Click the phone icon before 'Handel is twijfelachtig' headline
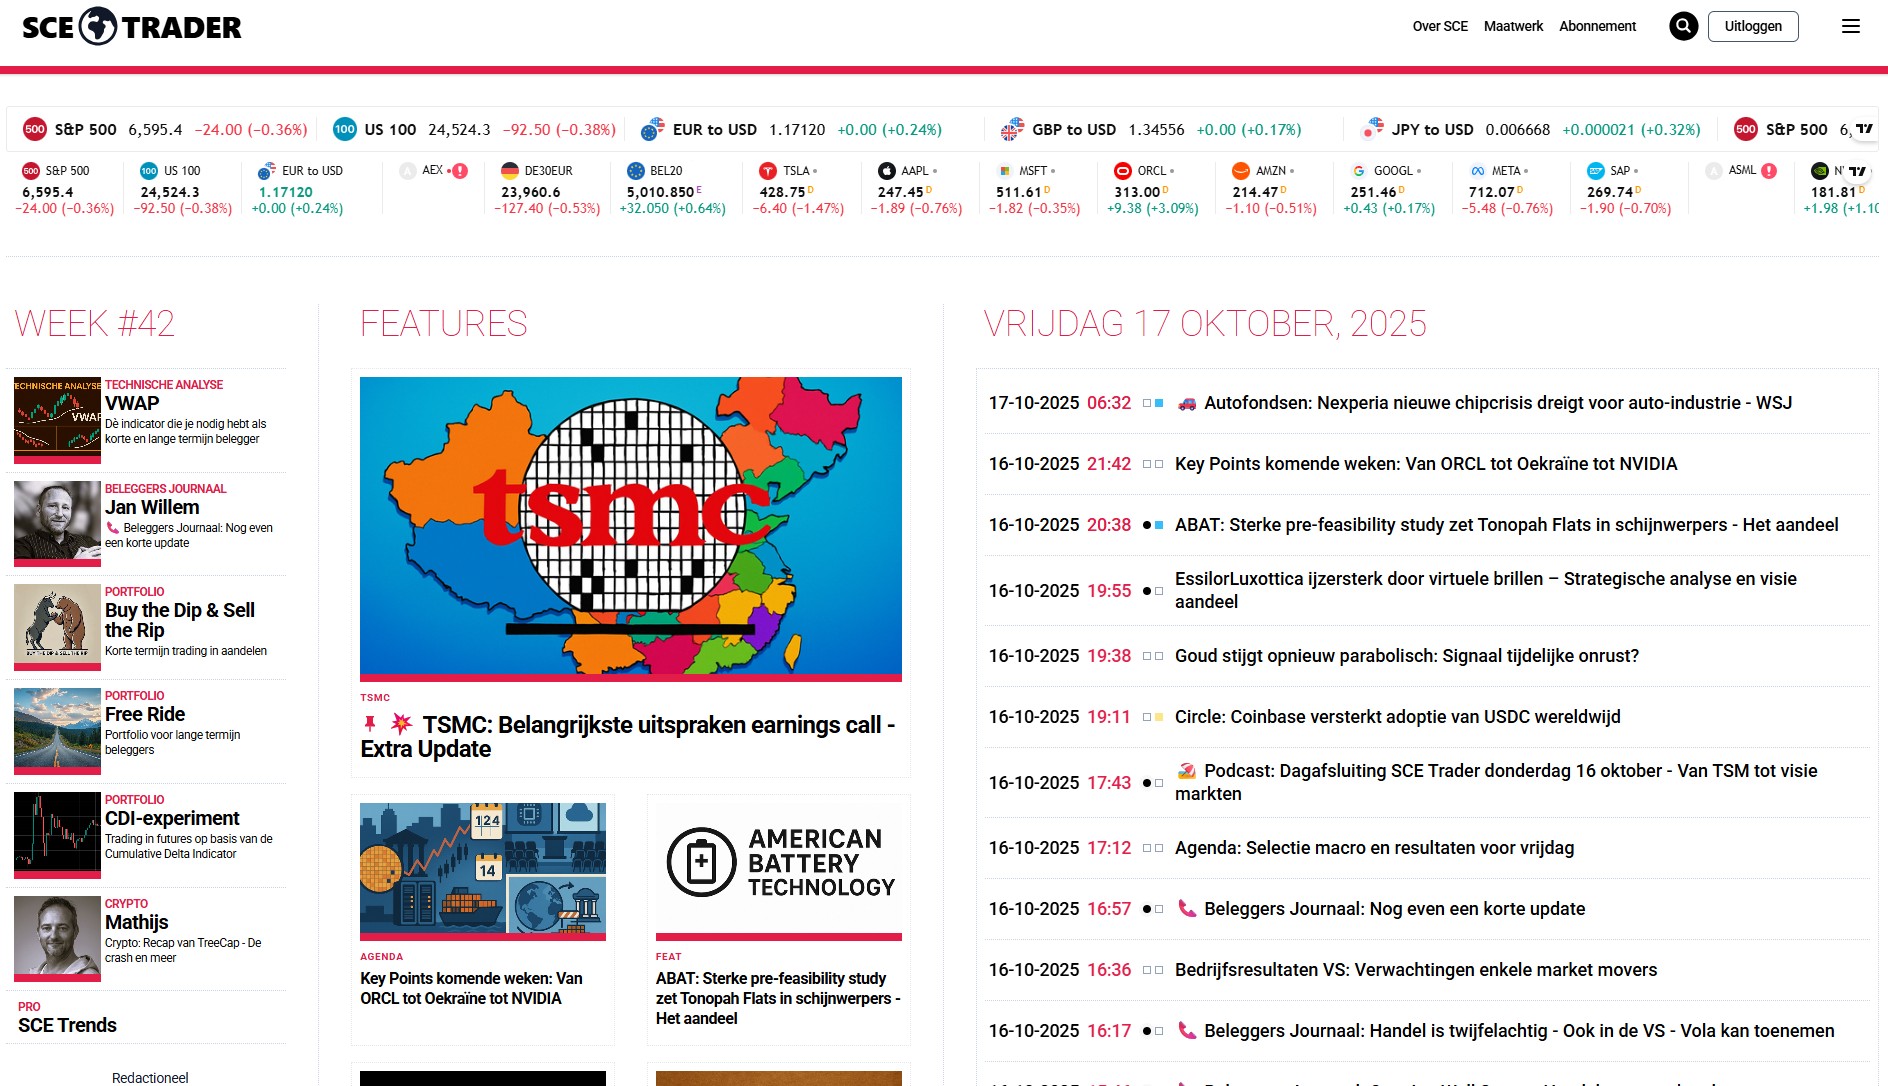The height and width of the screenshot is (1086, 1888). (x=1187, y=1031)
